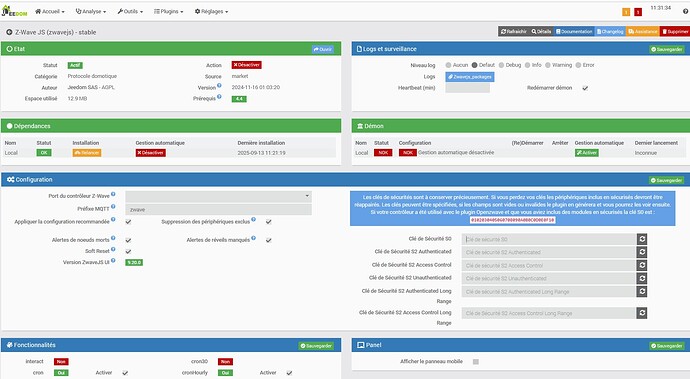Click the Préfixe MQTT input field
The image size is (690, 379).
[218, 210]
